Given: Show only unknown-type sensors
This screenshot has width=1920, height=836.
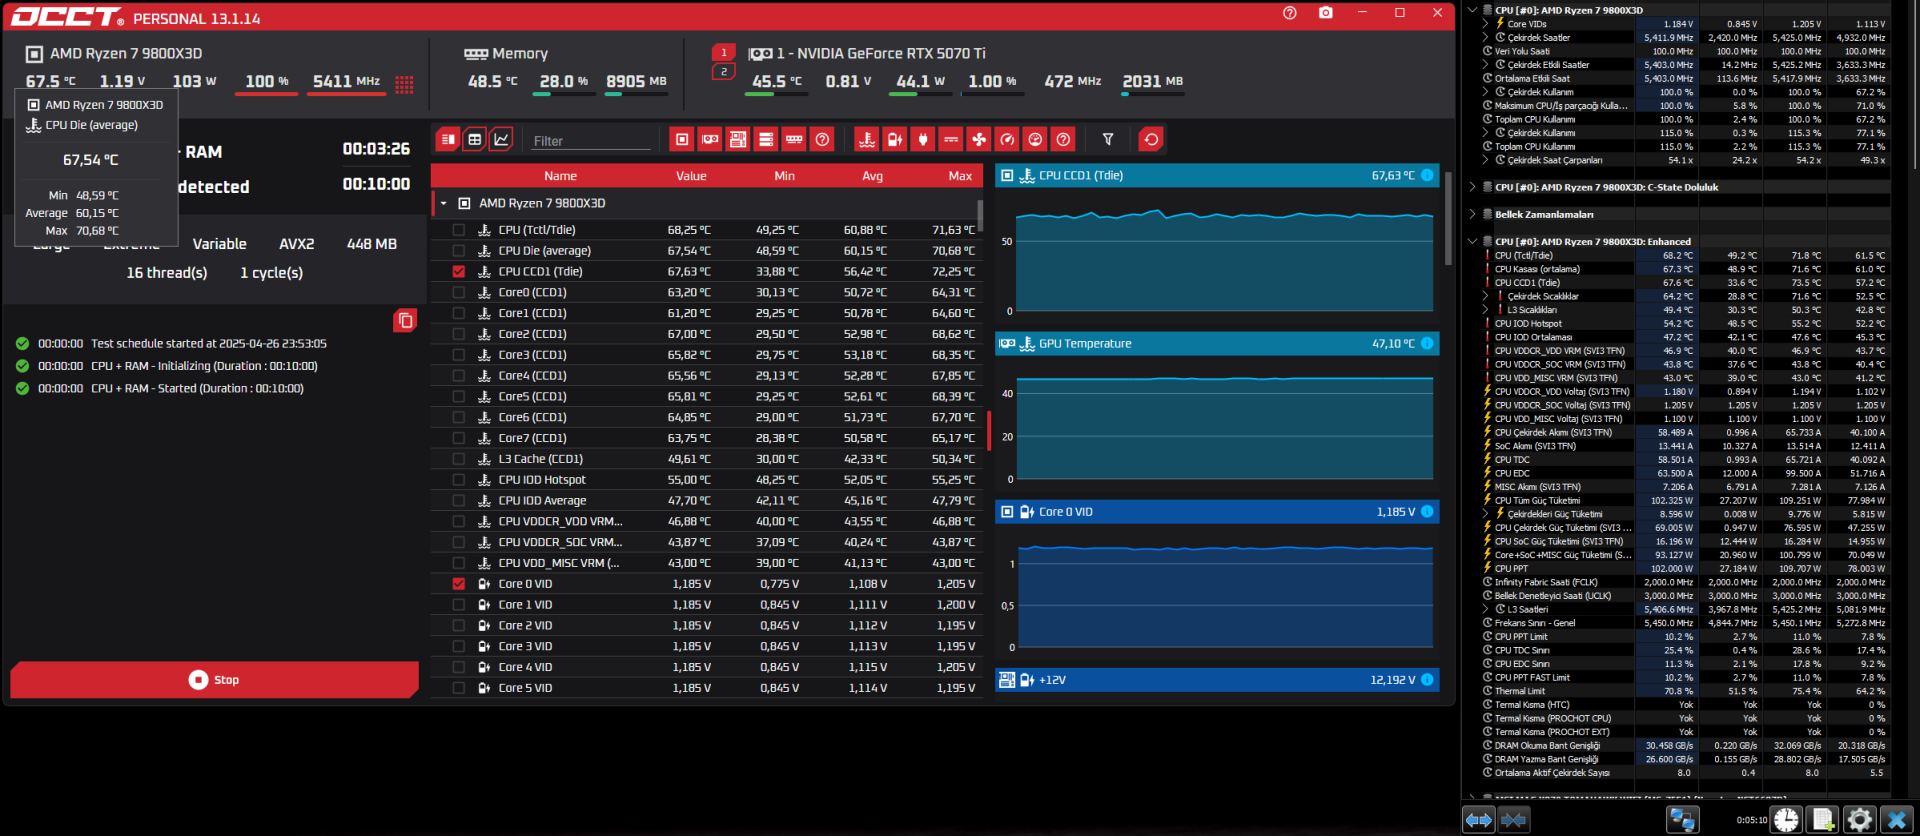Looking at the screenshot, I should tap(1063, 139).
